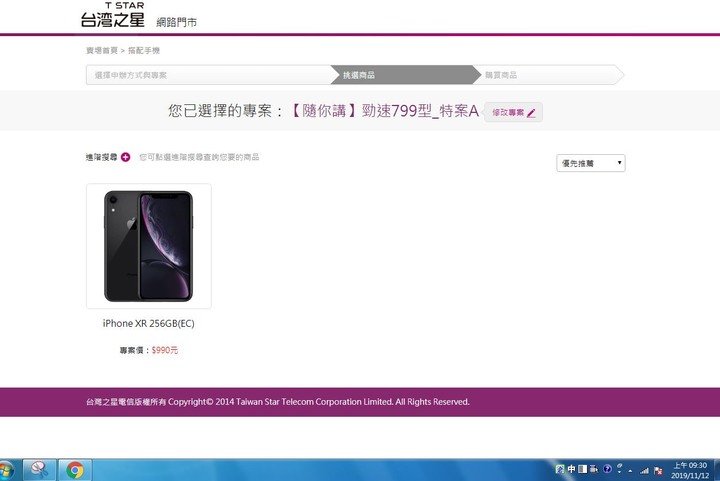Select the 挑選商品 step
The height and width of the screenshot is (481, 720).
(x=405, y=75)
